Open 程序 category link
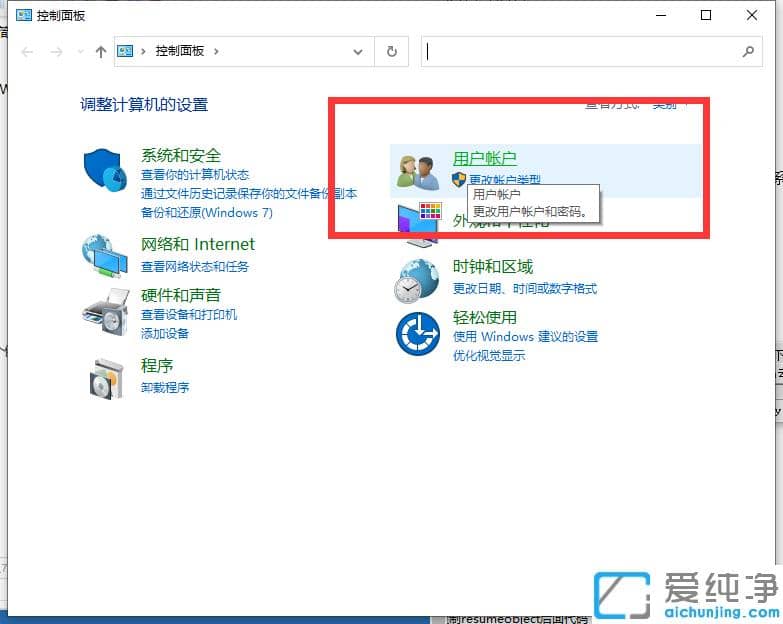 tap(157, 365)
